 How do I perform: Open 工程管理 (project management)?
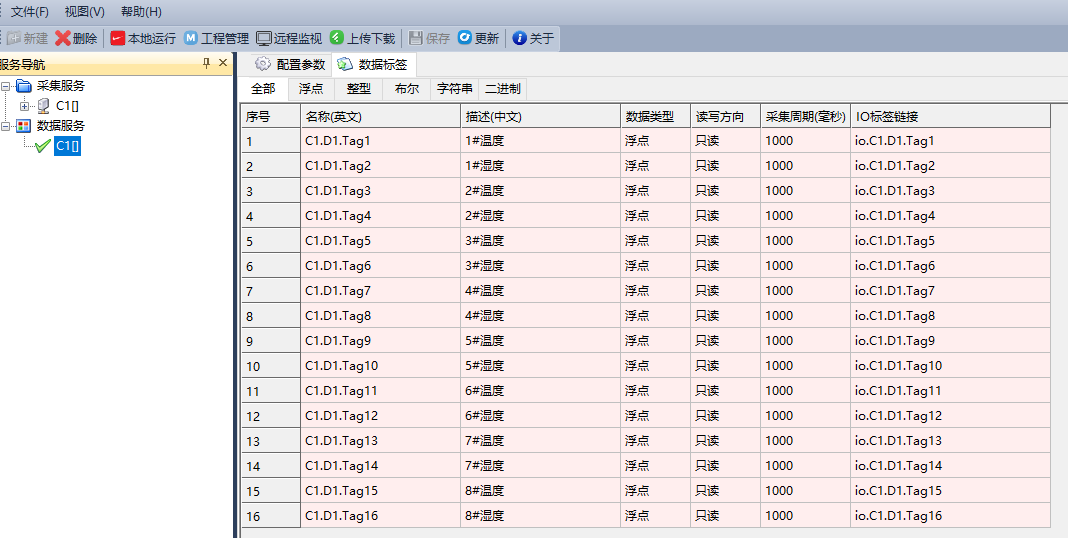190,39
